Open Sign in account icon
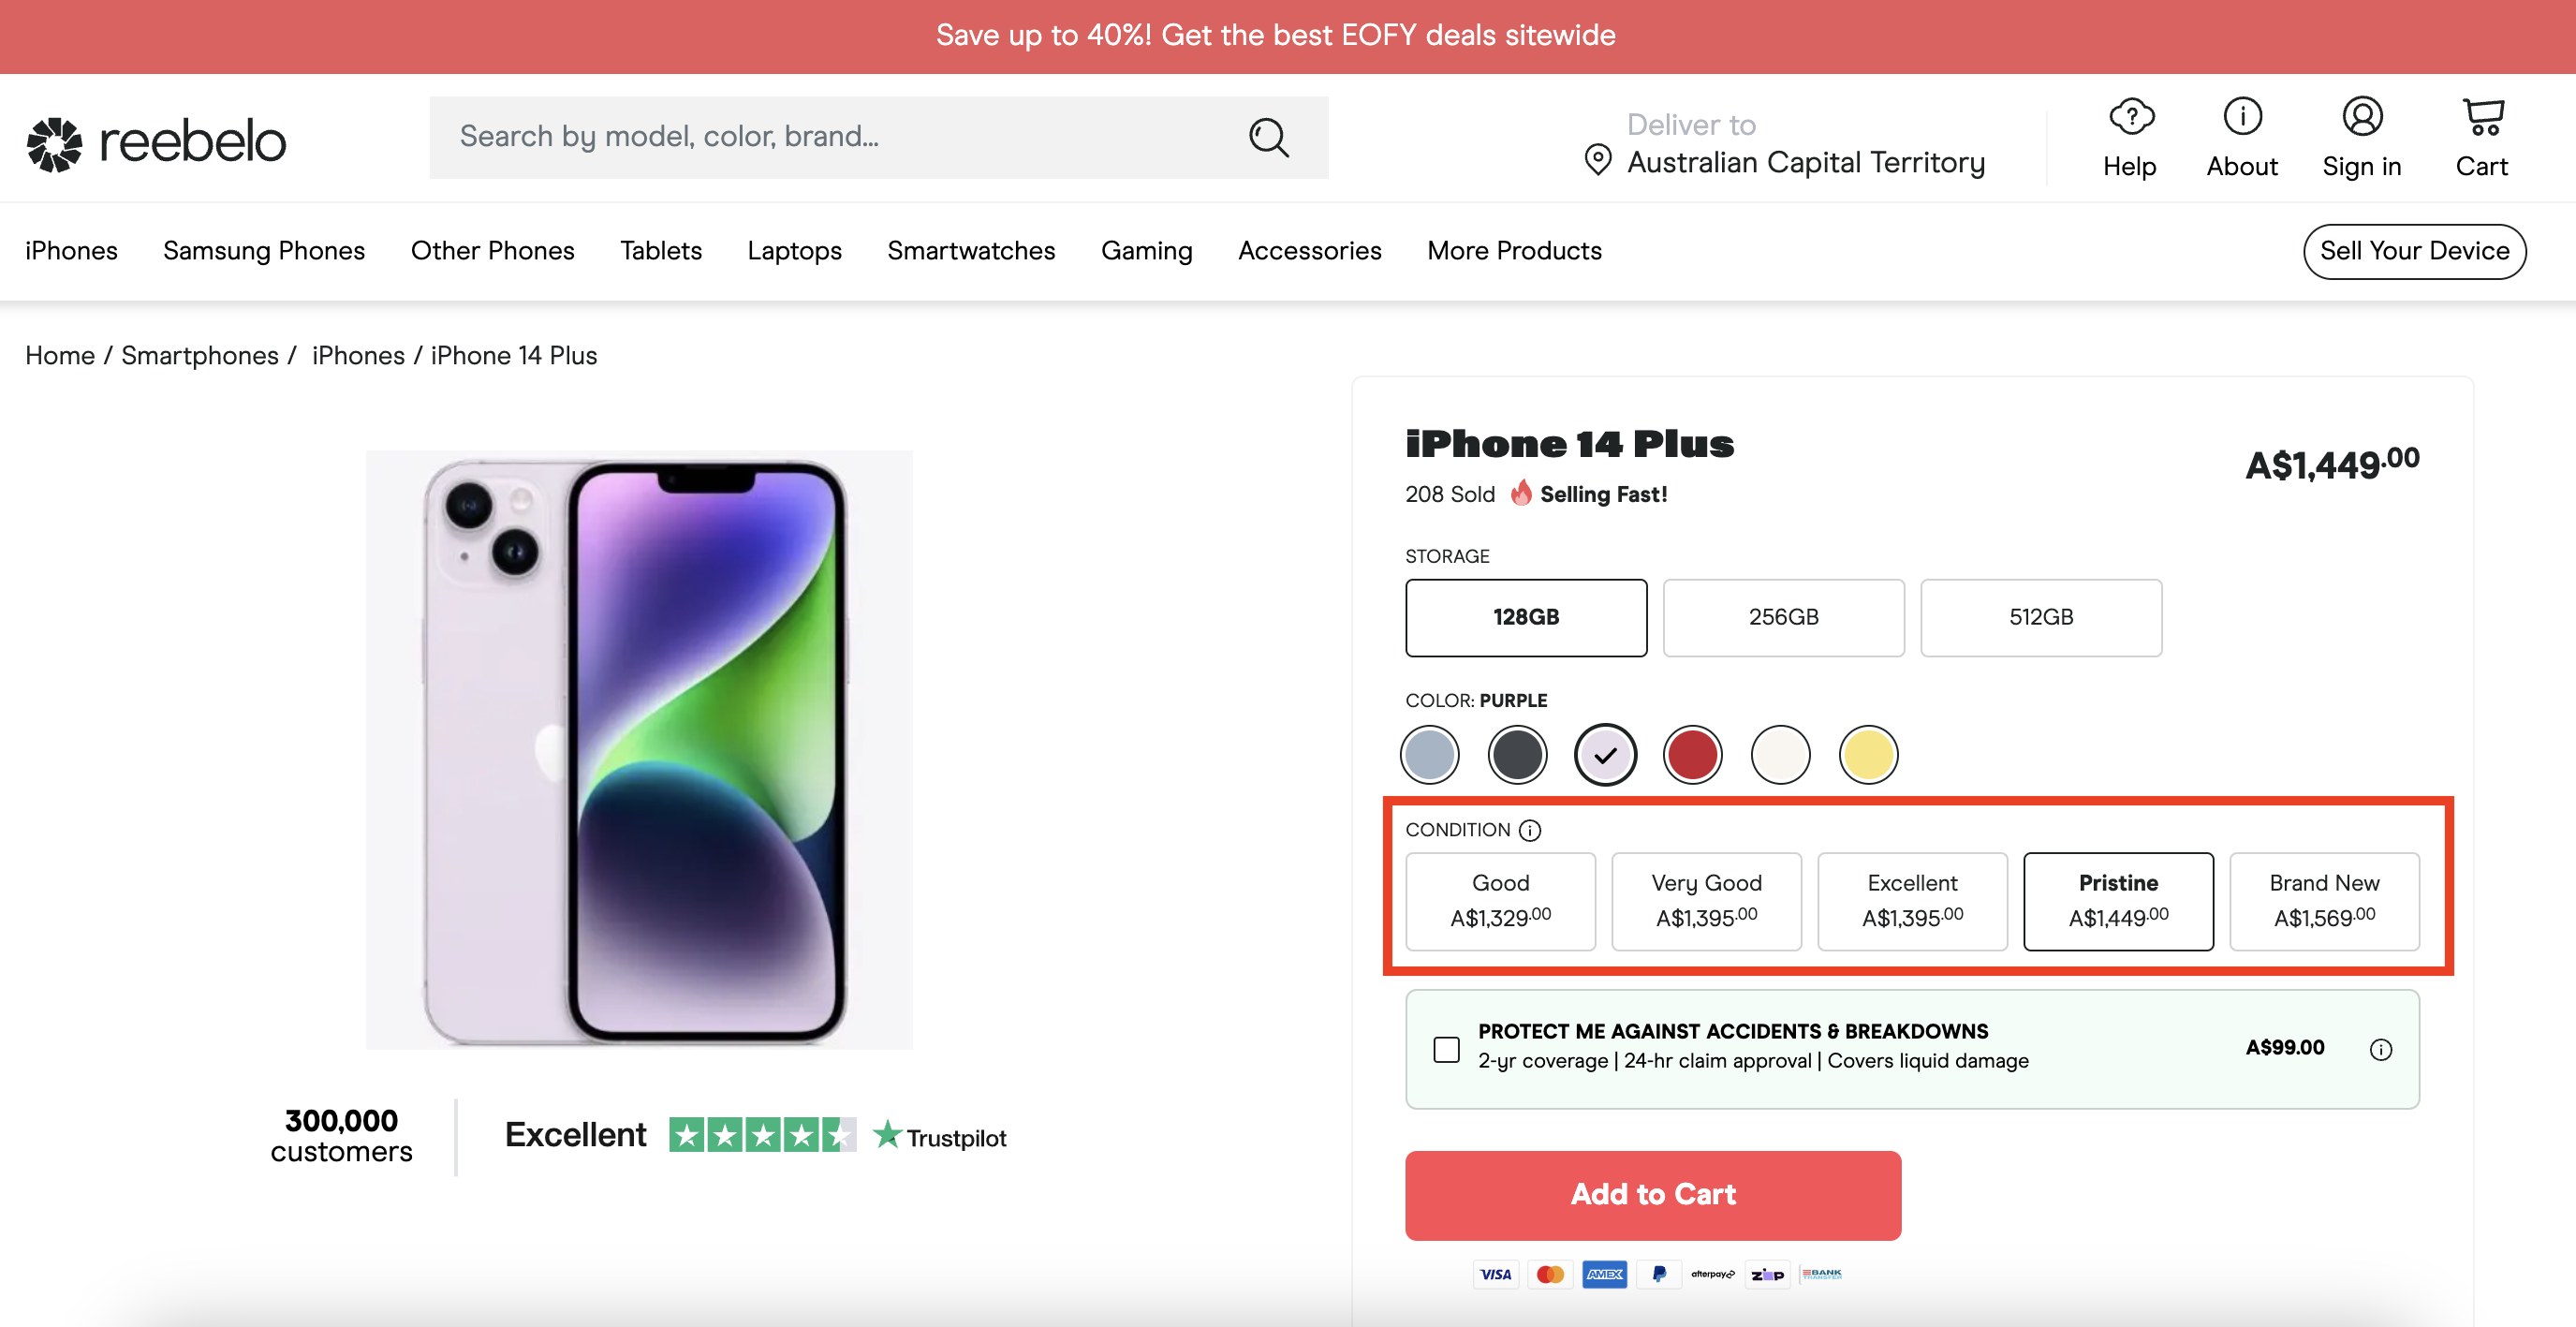Screen dimensions: 2576x1327 point(2362,117)
